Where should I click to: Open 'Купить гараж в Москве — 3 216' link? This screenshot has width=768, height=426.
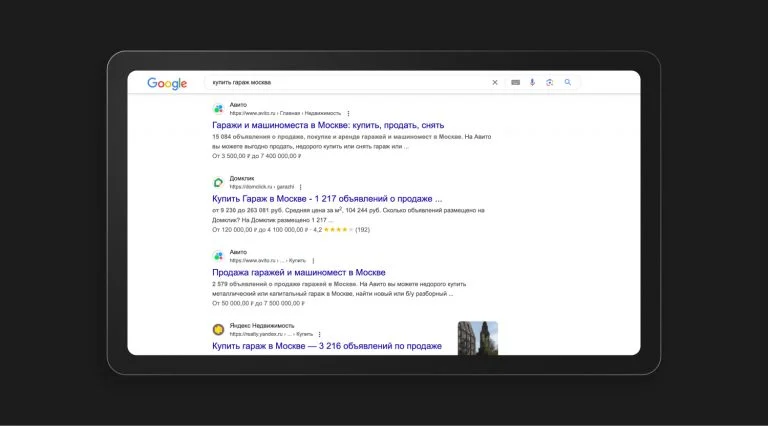[327, 346]
